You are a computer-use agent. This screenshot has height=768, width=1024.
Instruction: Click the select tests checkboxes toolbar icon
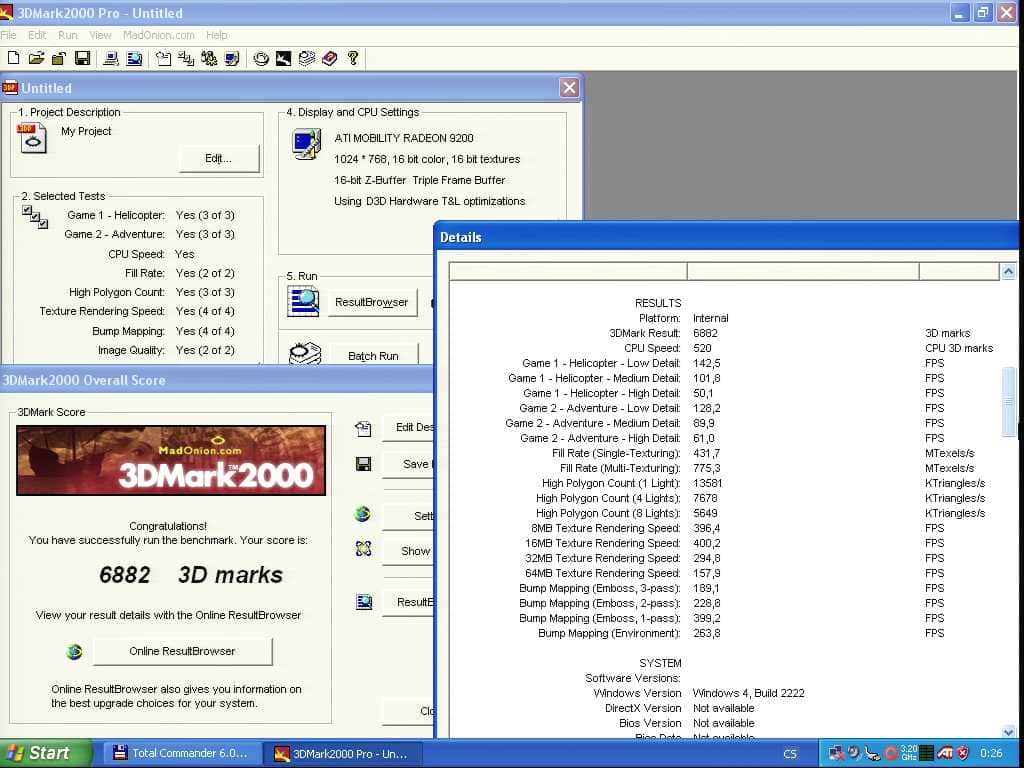pos(186,59)
